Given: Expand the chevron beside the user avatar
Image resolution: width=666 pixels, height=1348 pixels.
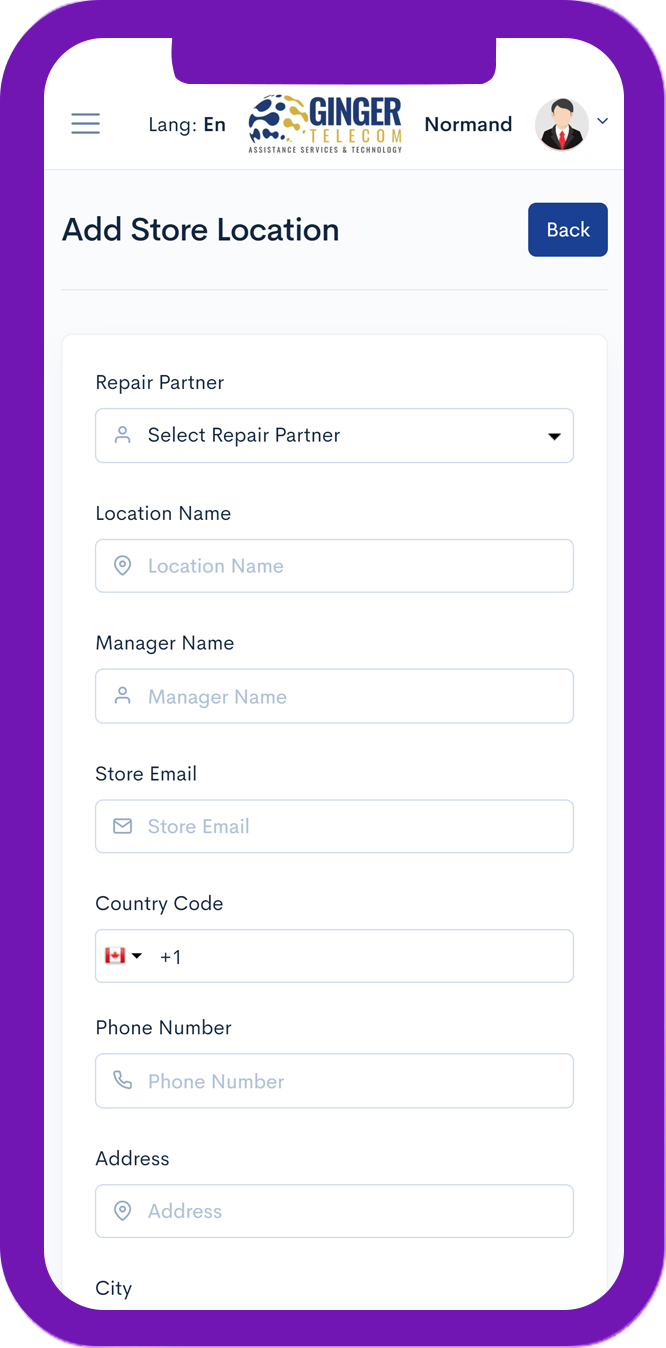Looking at the screenshot, I should point(602,121).
